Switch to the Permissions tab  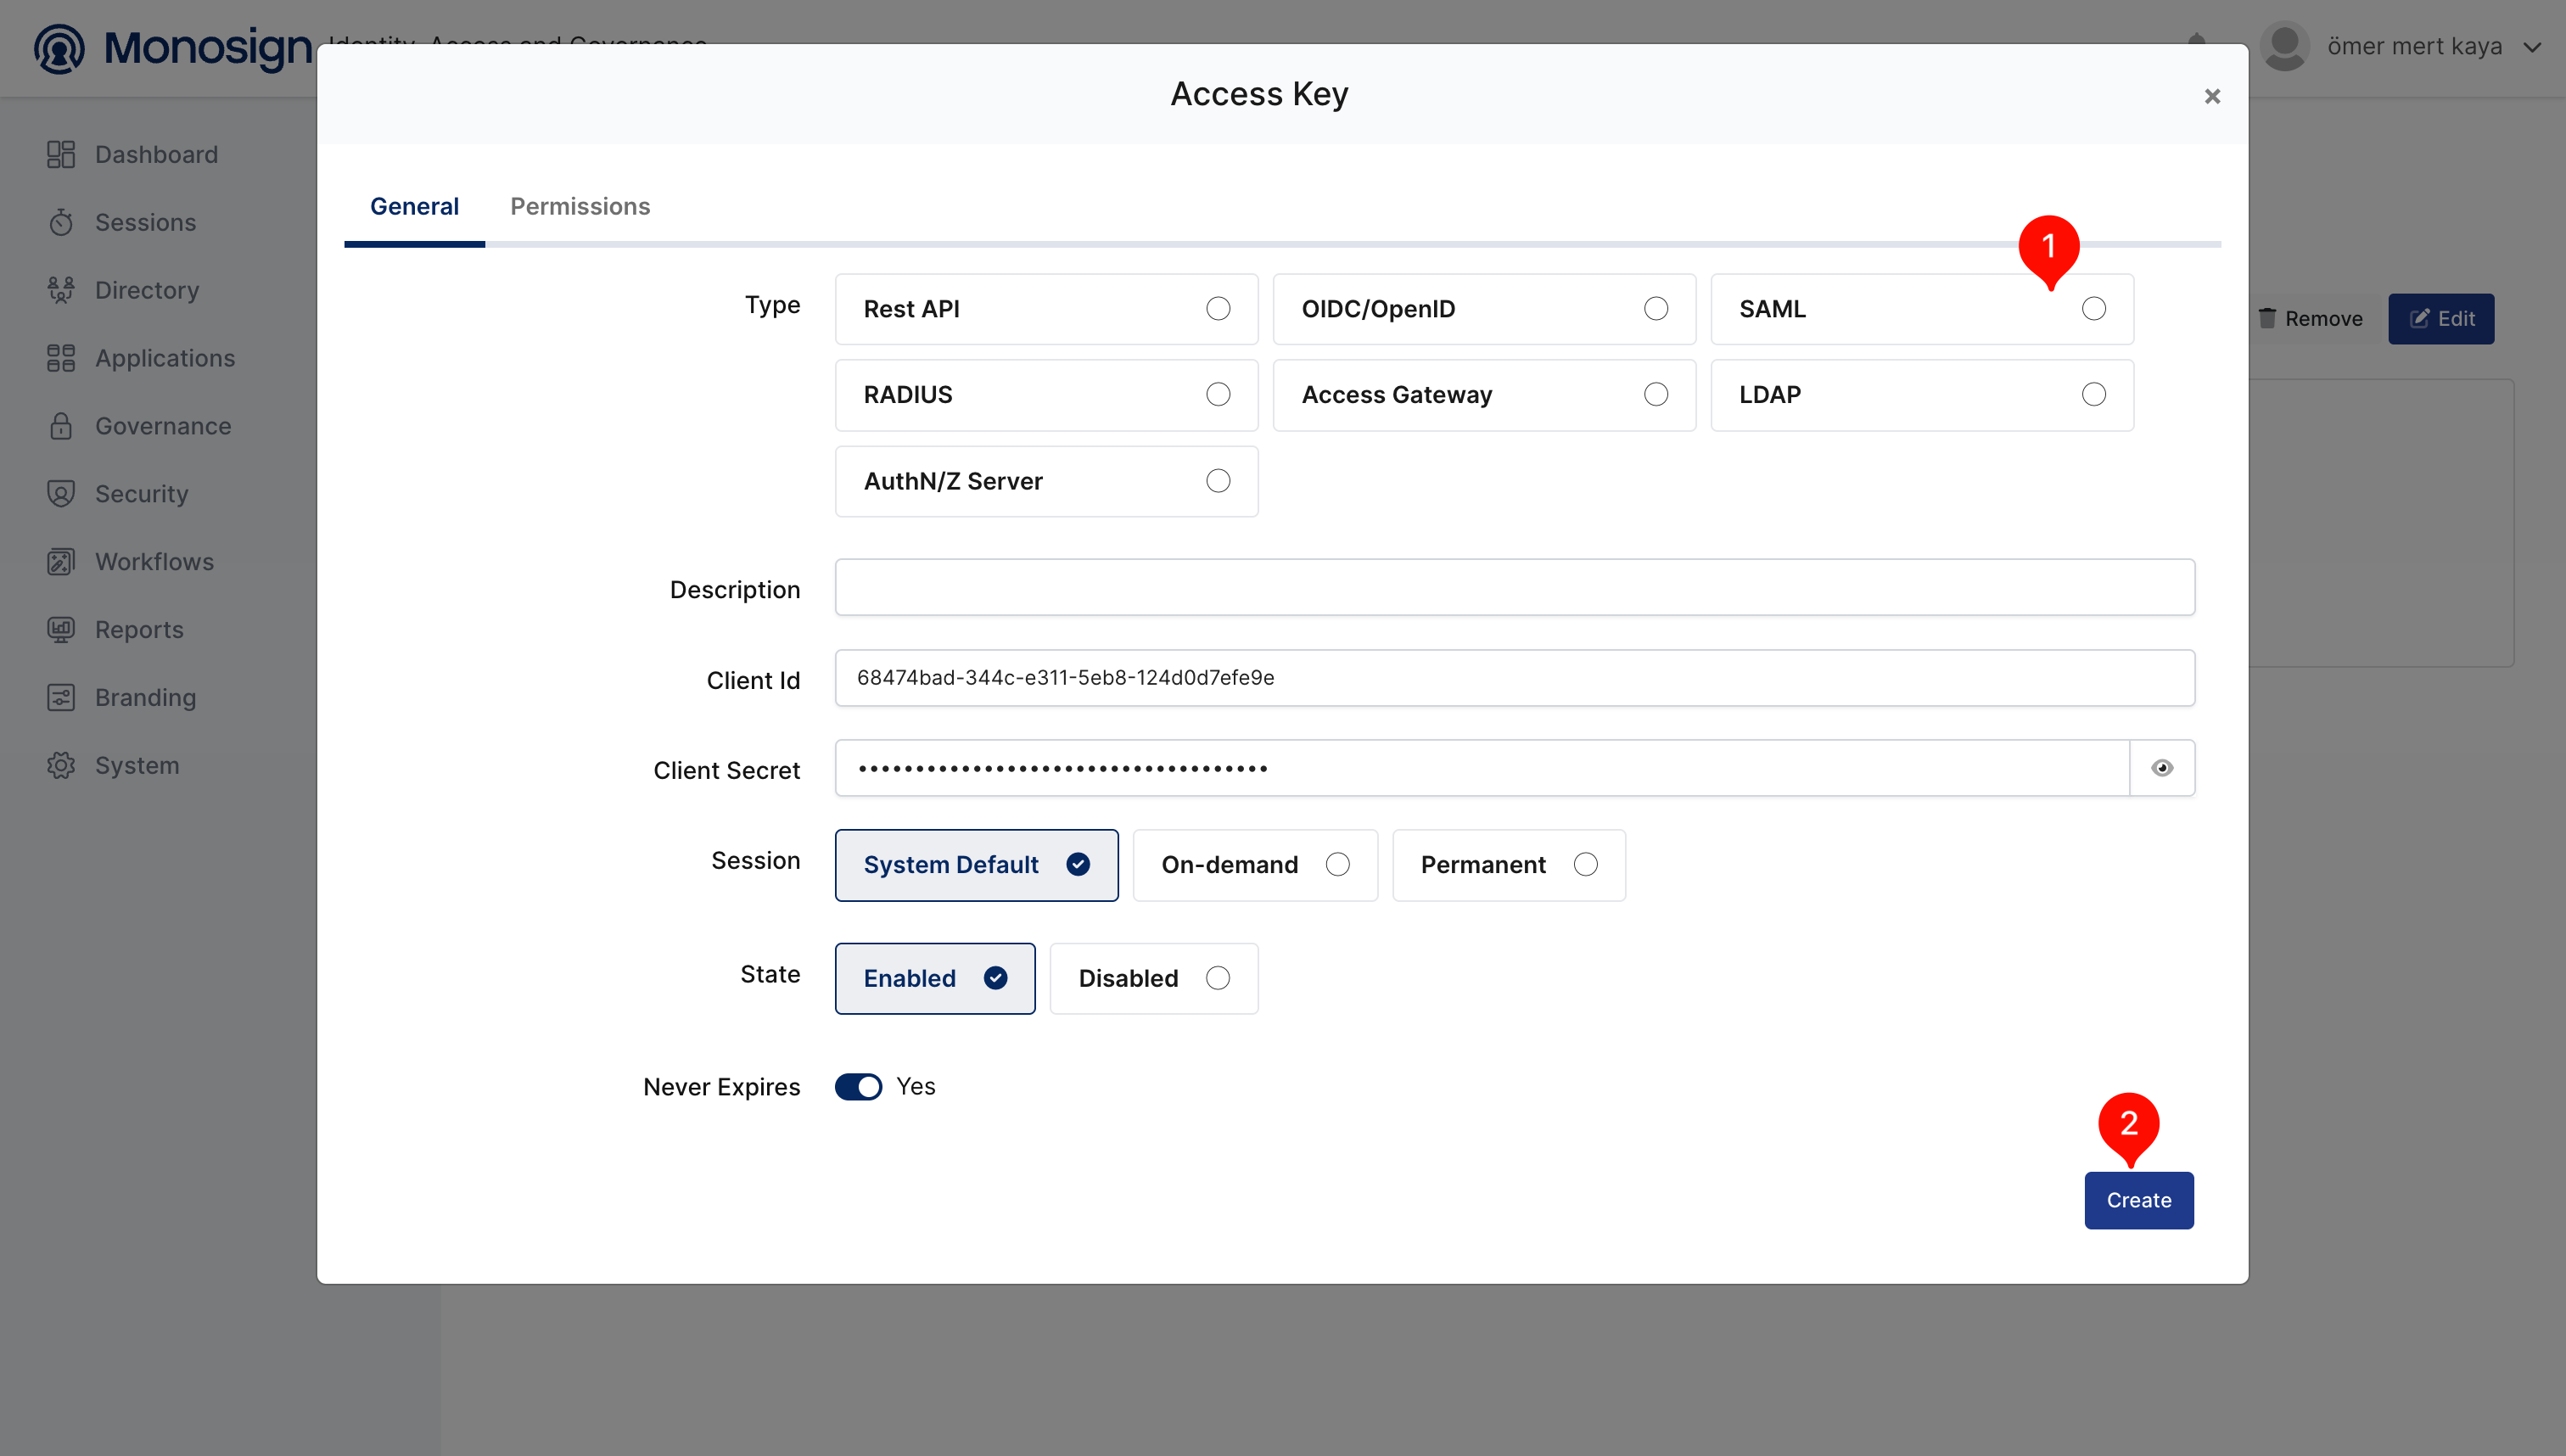pos(580,206)
